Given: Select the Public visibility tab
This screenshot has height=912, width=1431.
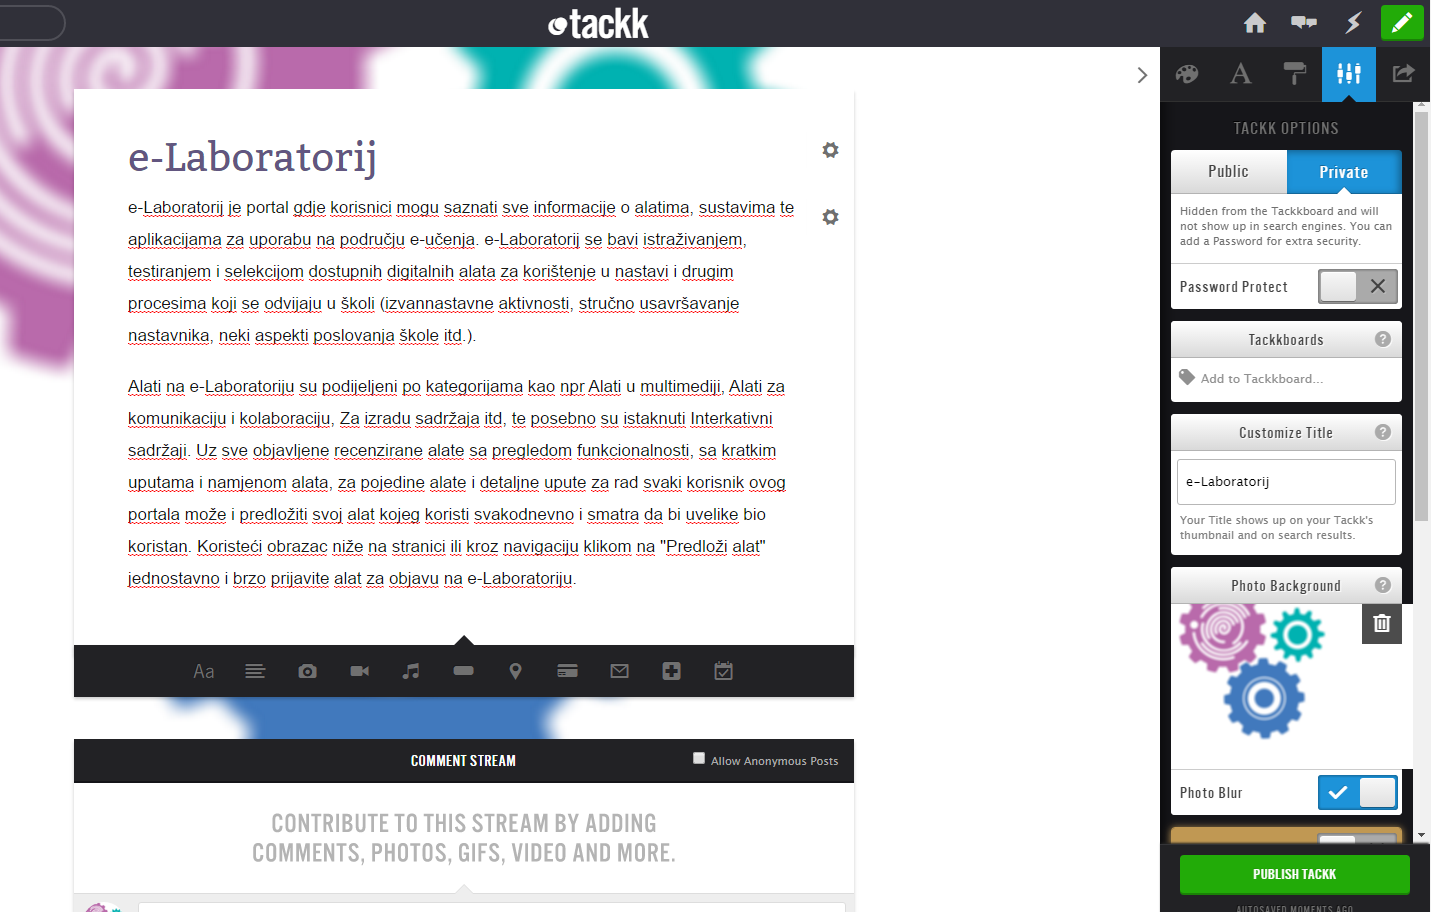Looking at the screenshot, I should 1228,172.
